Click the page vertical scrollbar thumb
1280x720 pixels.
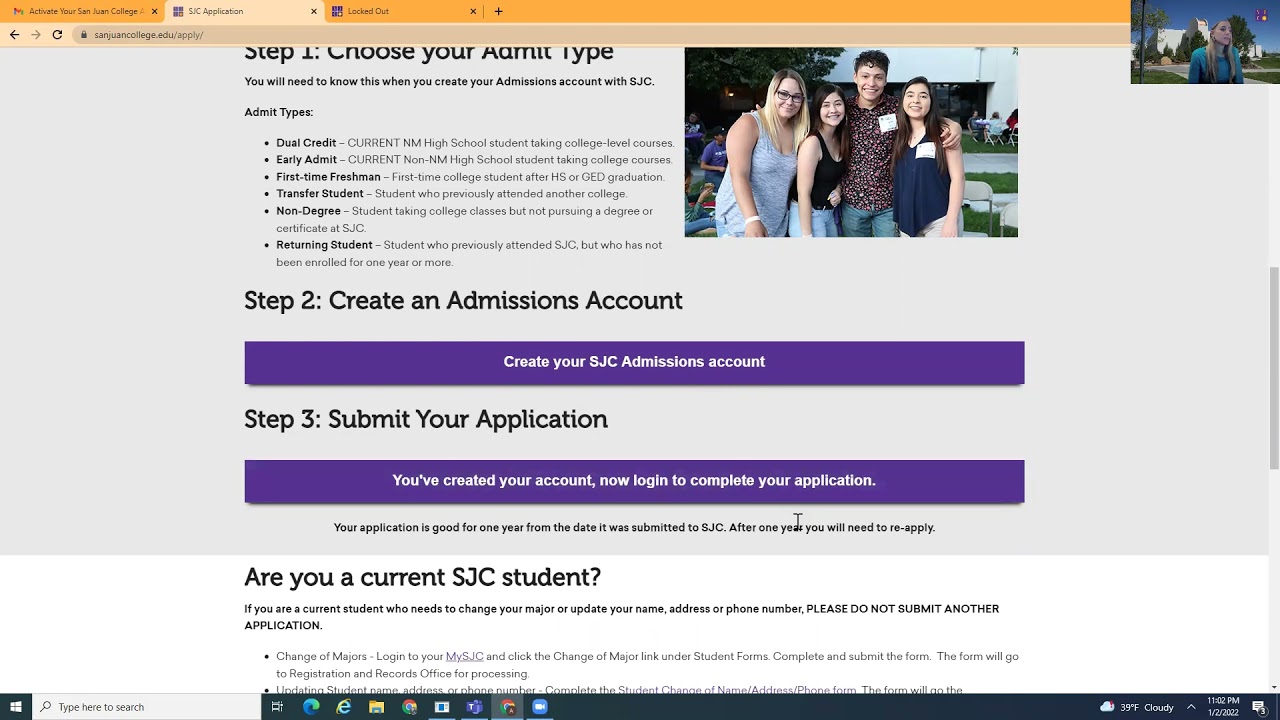click(x=1273, y=367)
